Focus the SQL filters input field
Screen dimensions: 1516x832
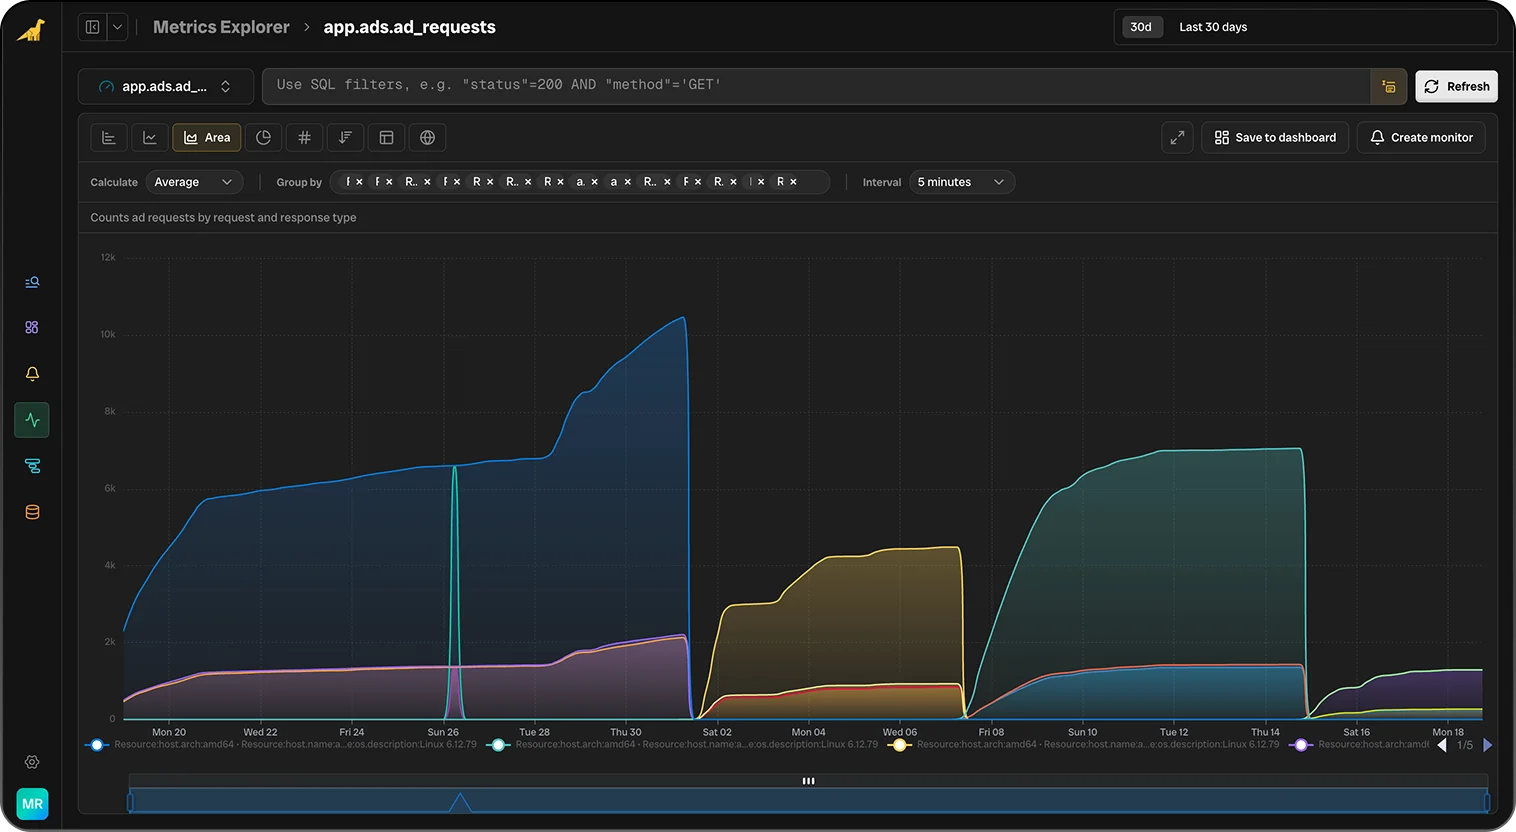point(815,86)
